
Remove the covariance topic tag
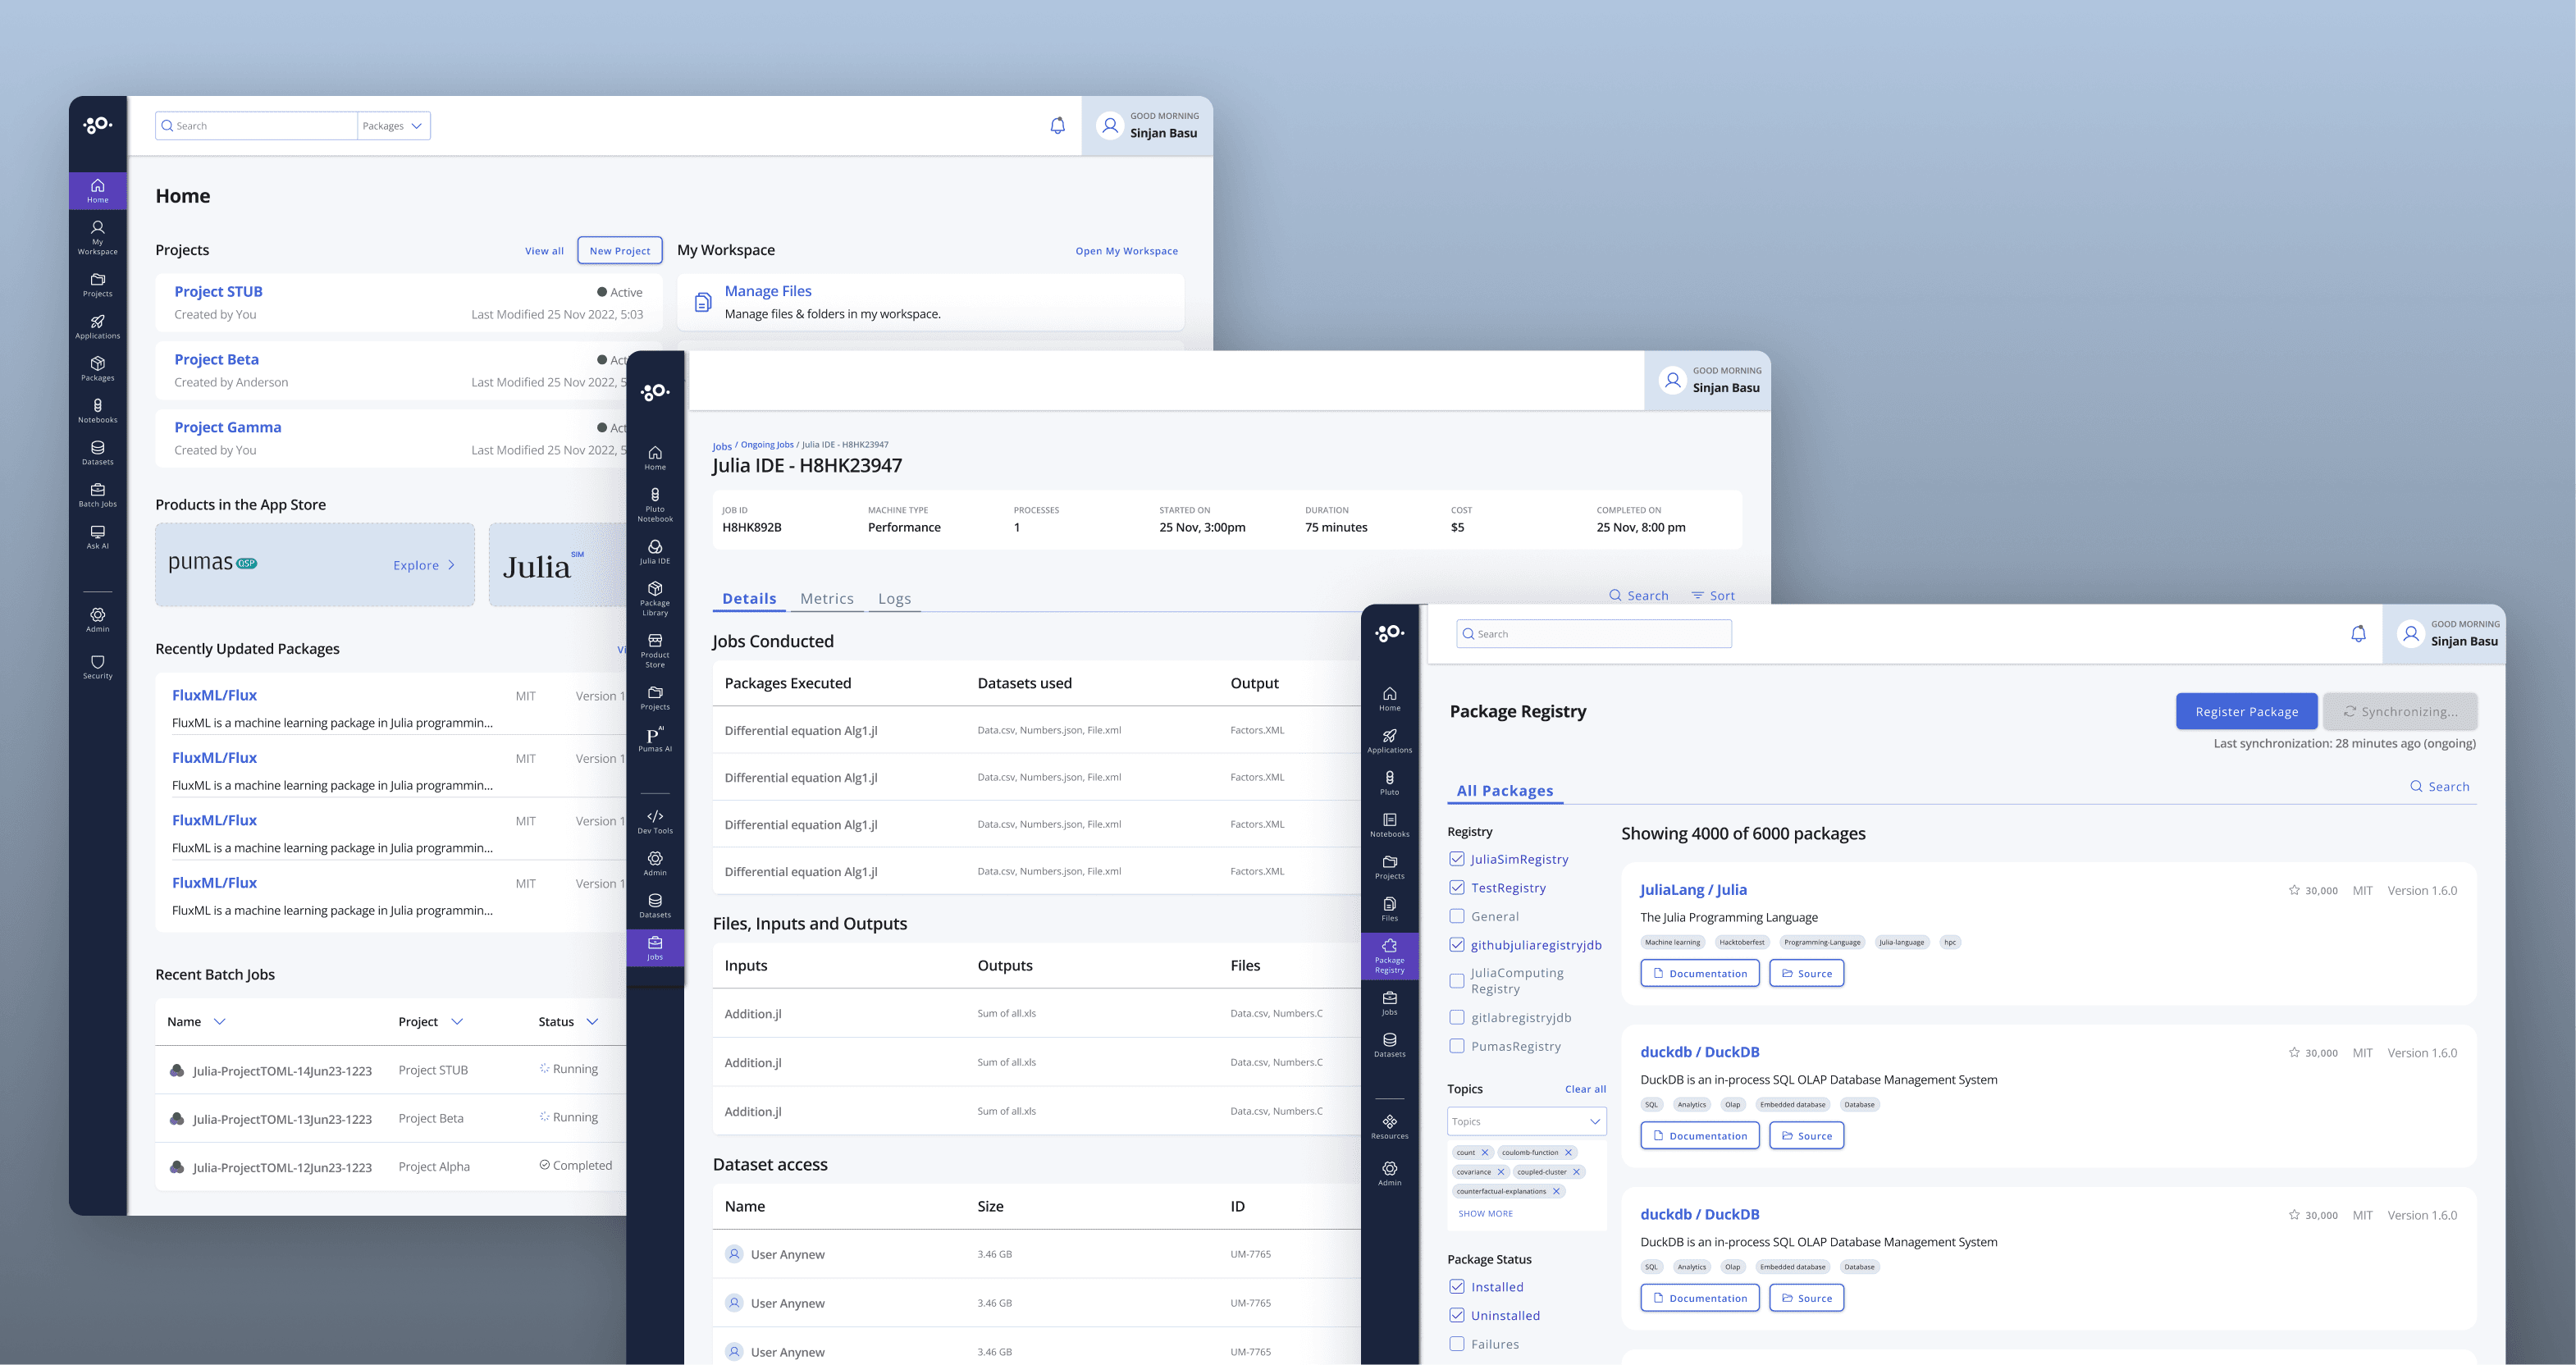coord(1501,1172)
